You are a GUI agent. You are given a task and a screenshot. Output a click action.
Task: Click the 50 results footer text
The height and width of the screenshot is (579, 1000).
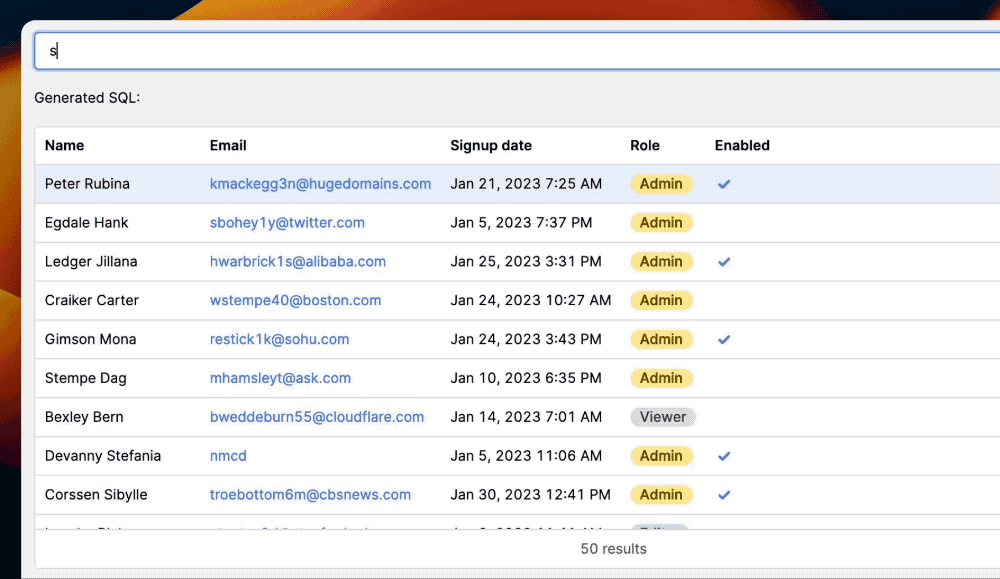[x=613, y=549]
